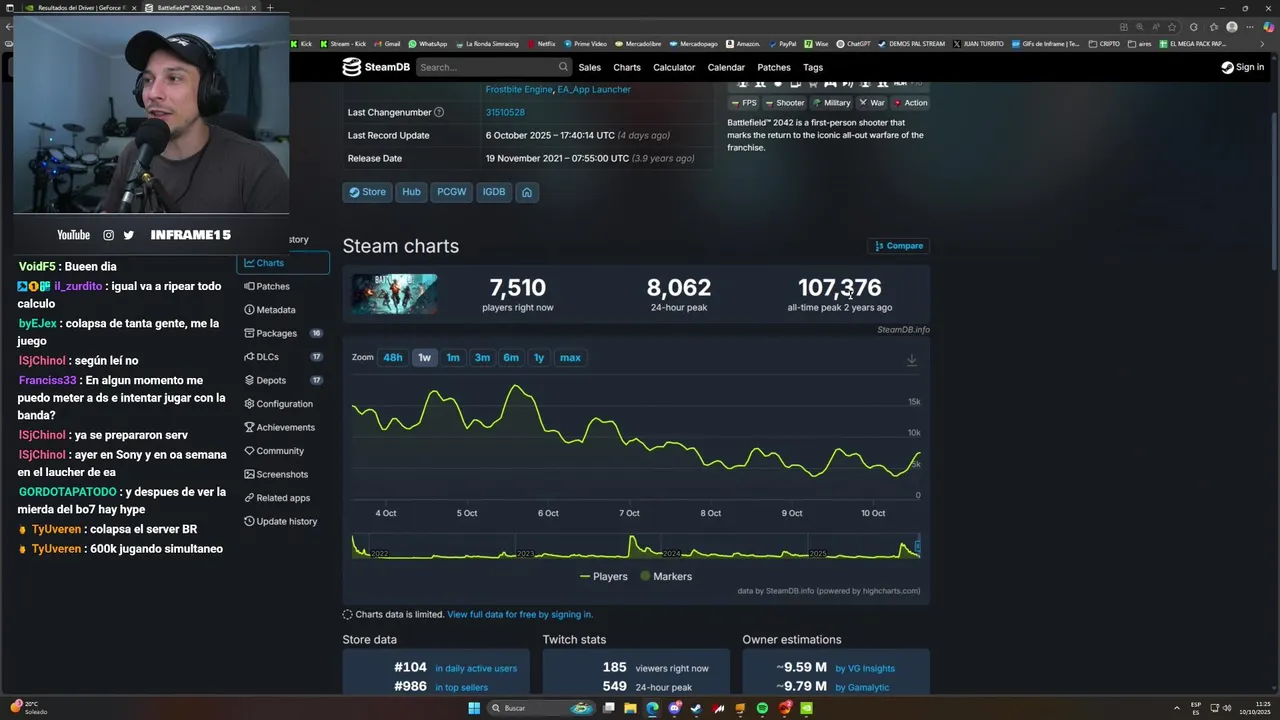Open Kick bookmark in bookmarks bar
The width and height of the screenshot is (1280, 720).
point(301,44)
